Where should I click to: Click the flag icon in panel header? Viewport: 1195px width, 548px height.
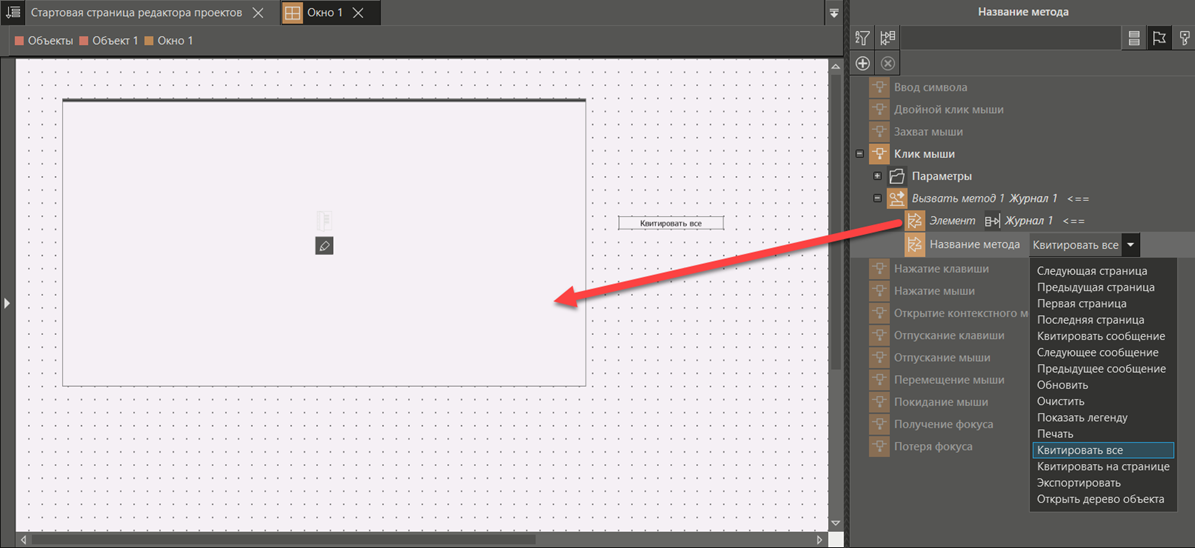[1159, 38]
